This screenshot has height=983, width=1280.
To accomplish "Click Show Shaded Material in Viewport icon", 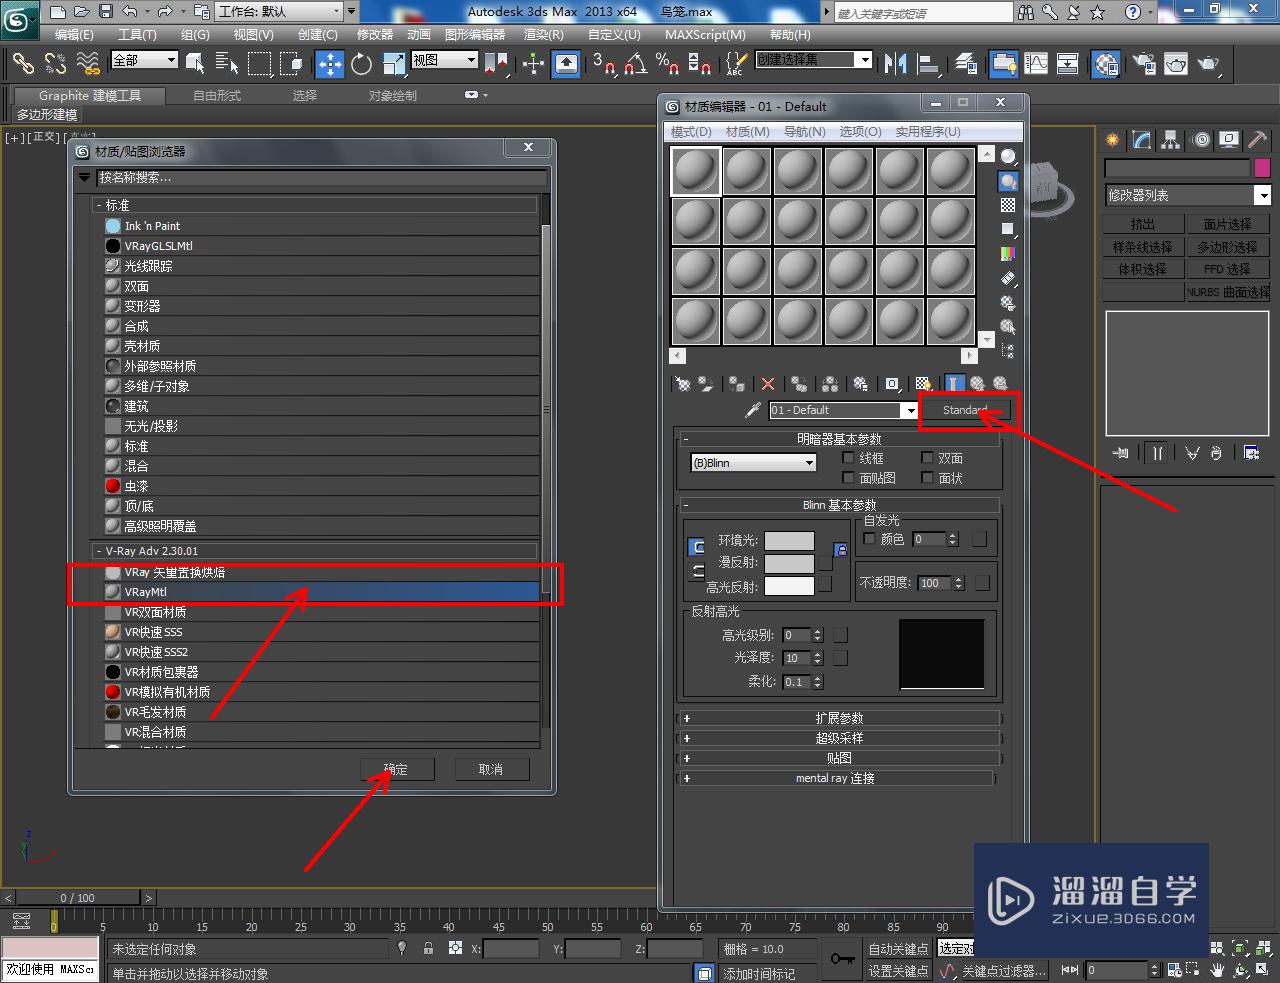I will pos(923,384).
